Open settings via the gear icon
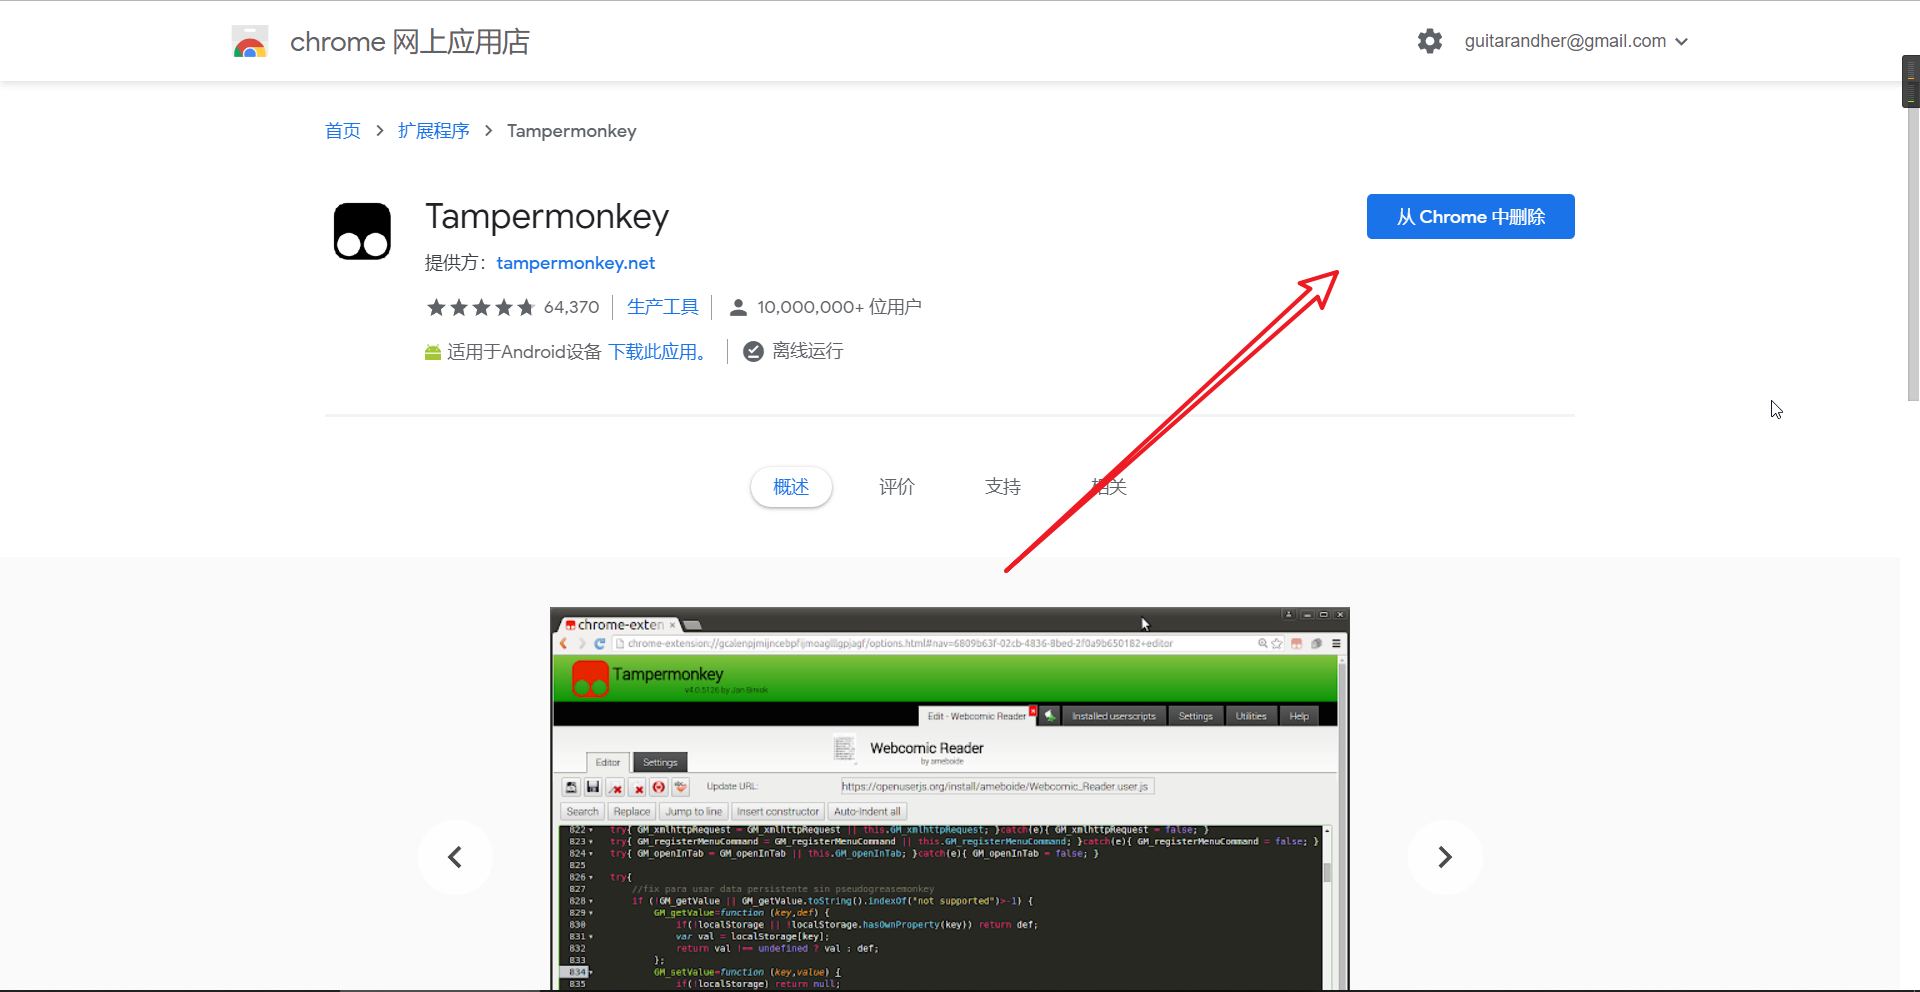This screenshot has width=1920, height=992. 1430,41
